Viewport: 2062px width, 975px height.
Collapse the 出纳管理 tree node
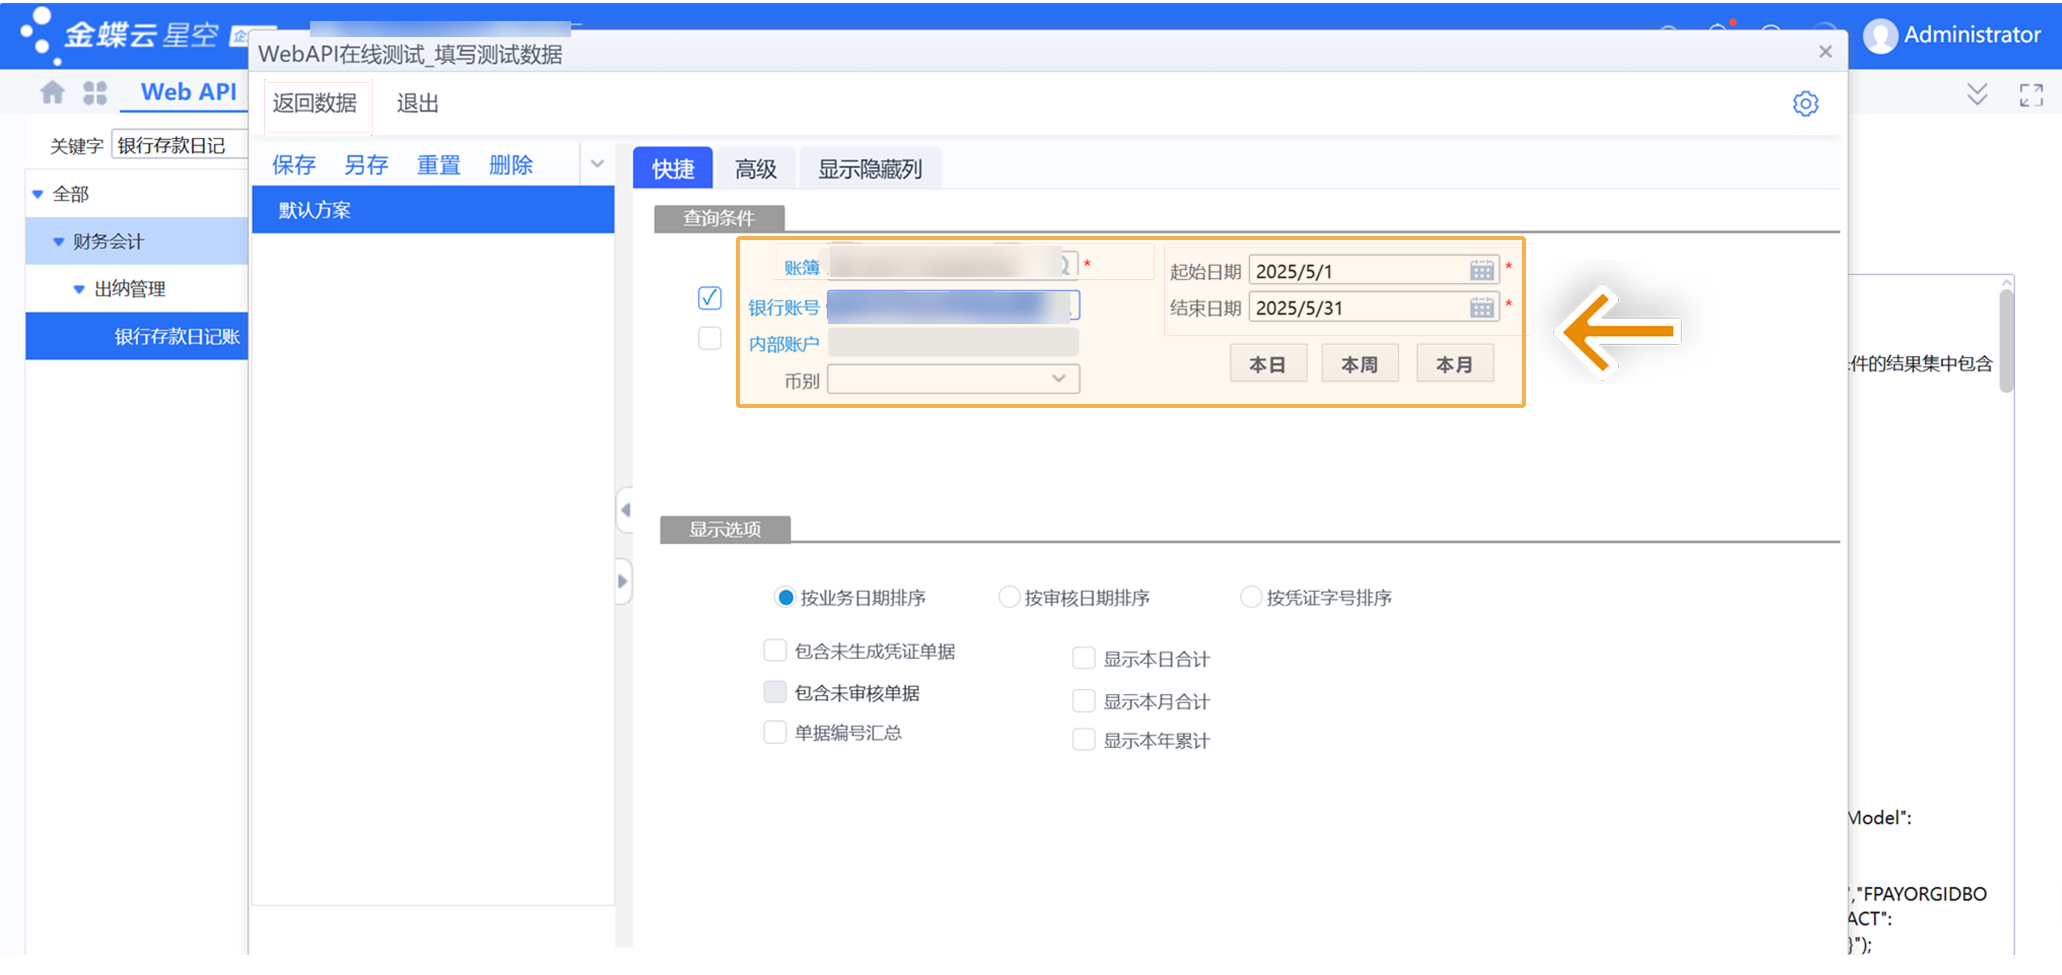(x=80, y=288)
